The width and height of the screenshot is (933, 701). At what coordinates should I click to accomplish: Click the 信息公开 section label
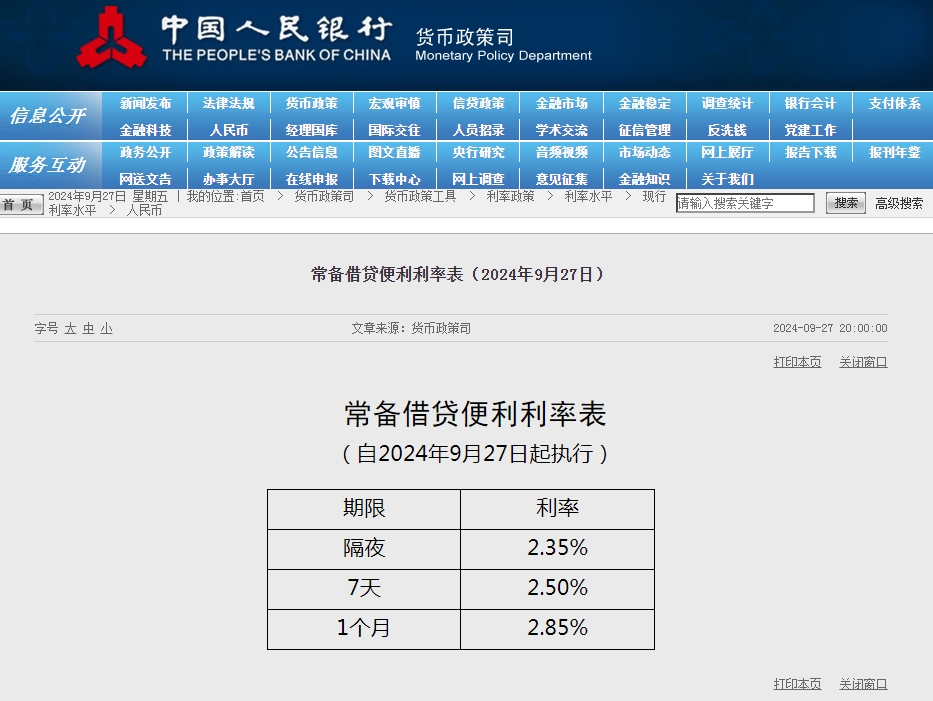click(x=48, y=115)
